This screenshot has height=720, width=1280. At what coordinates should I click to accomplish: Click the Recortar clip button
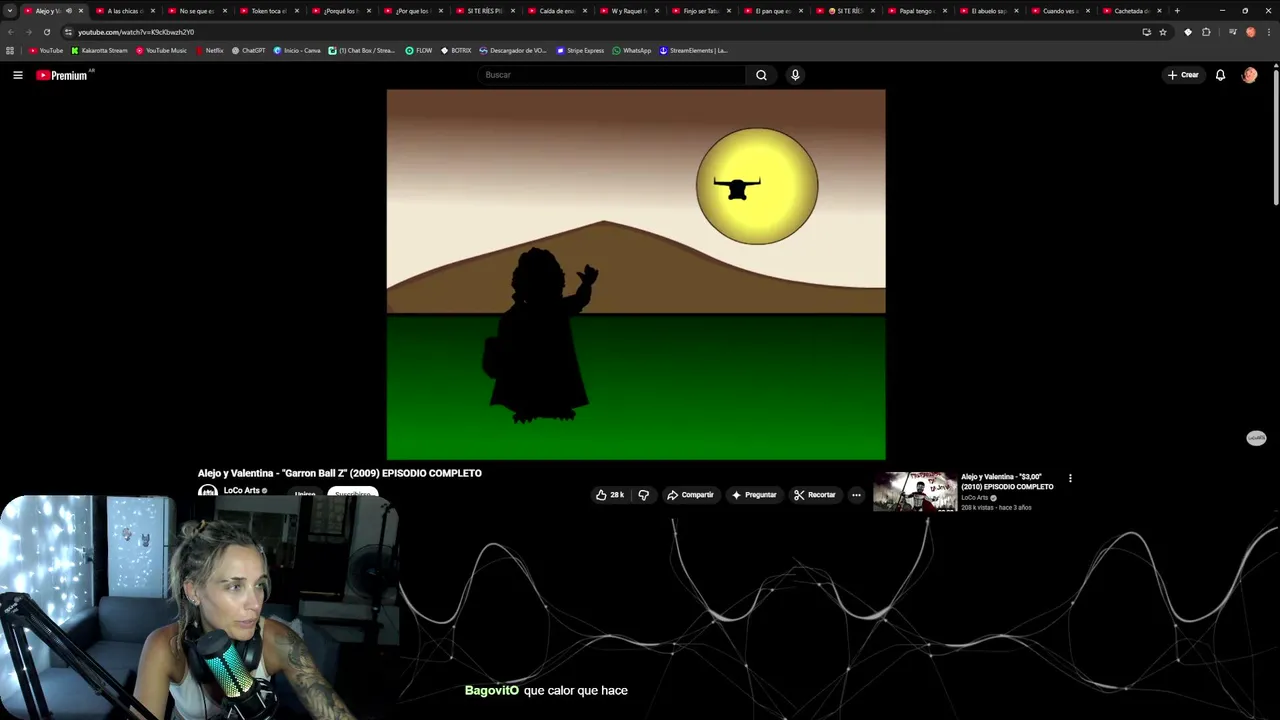[814, 495]
